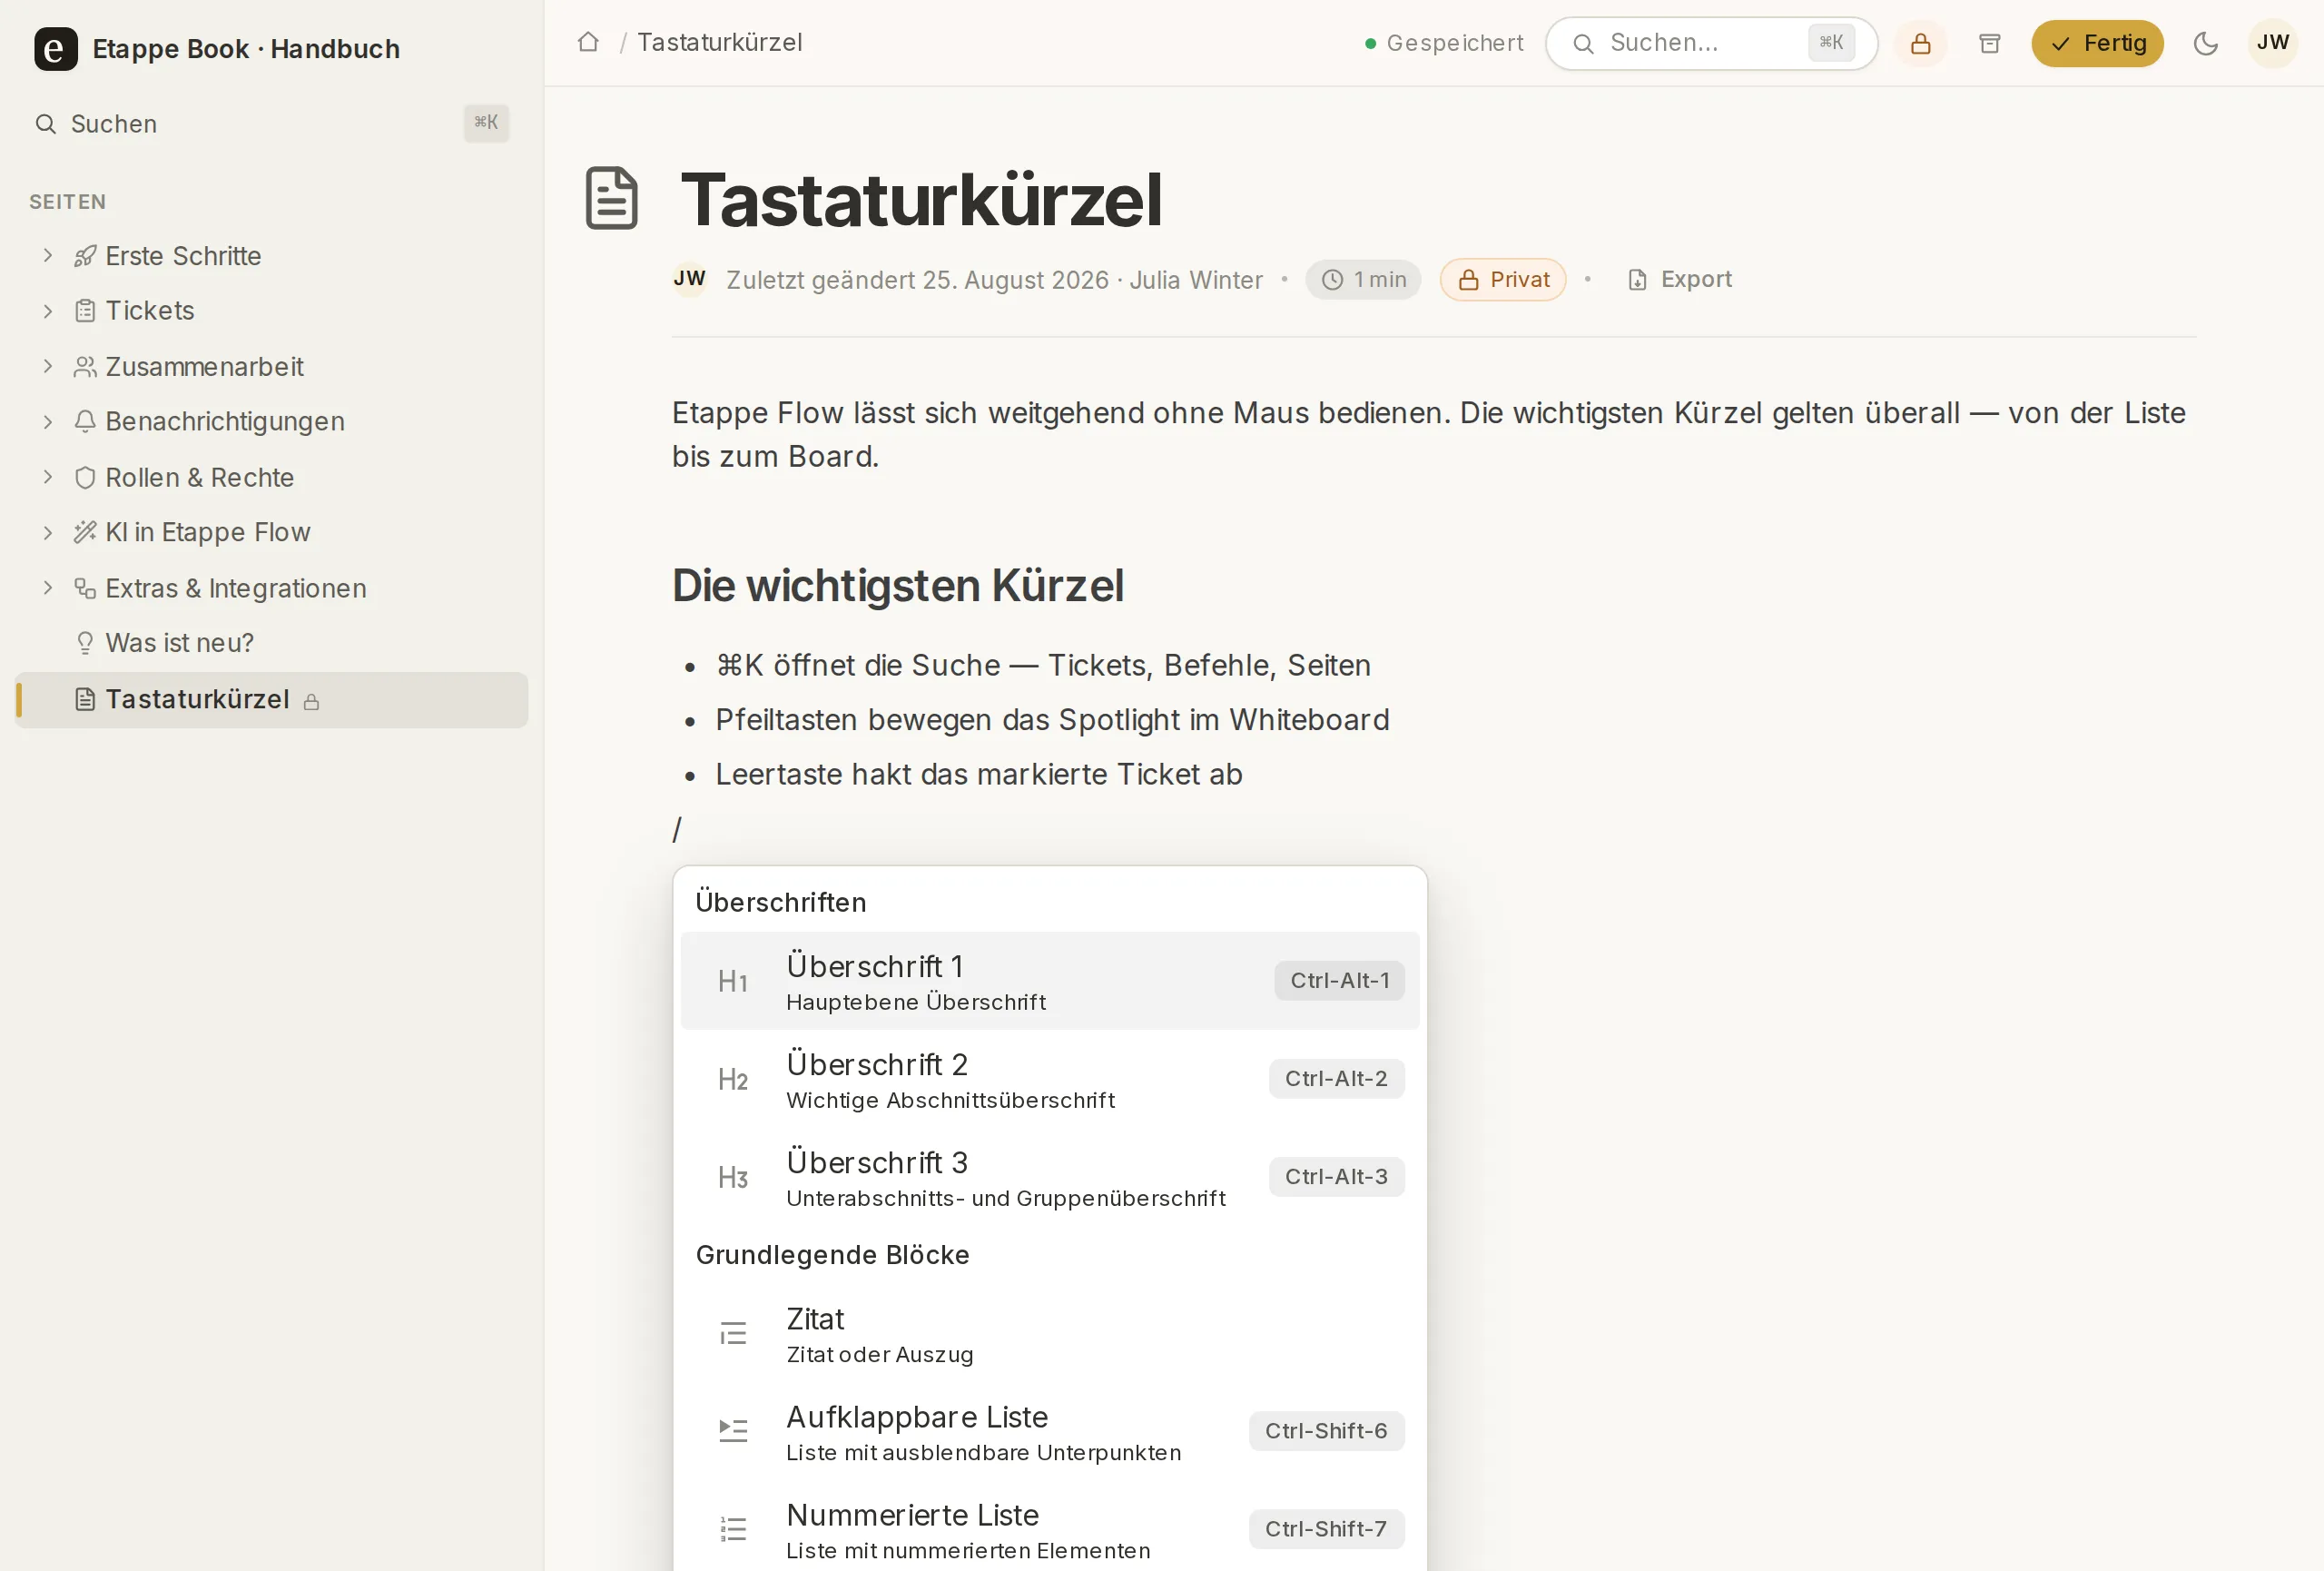Click the integrations icon for Extras & Integrationen
This screenshot has height=1571, width=2324.
pos(85,588)
